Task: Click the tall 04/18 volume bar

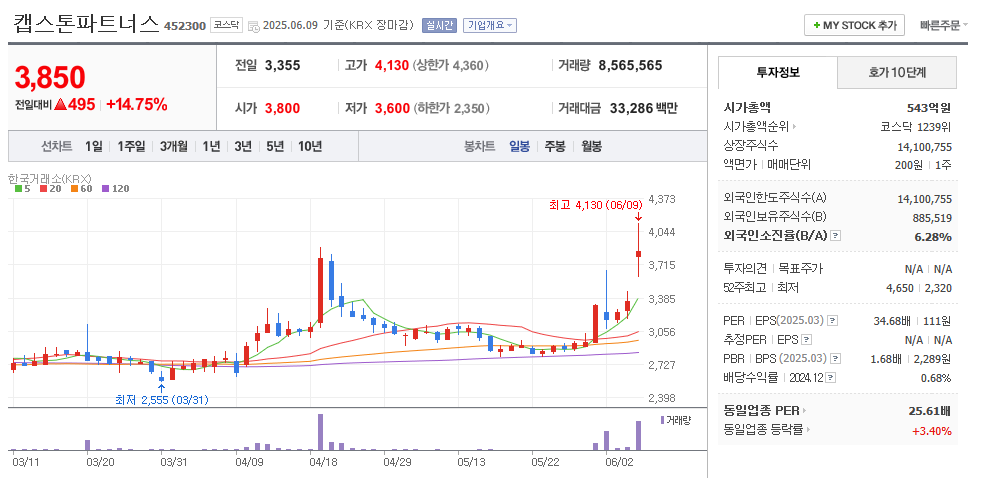Action: (x=320, y=432)
